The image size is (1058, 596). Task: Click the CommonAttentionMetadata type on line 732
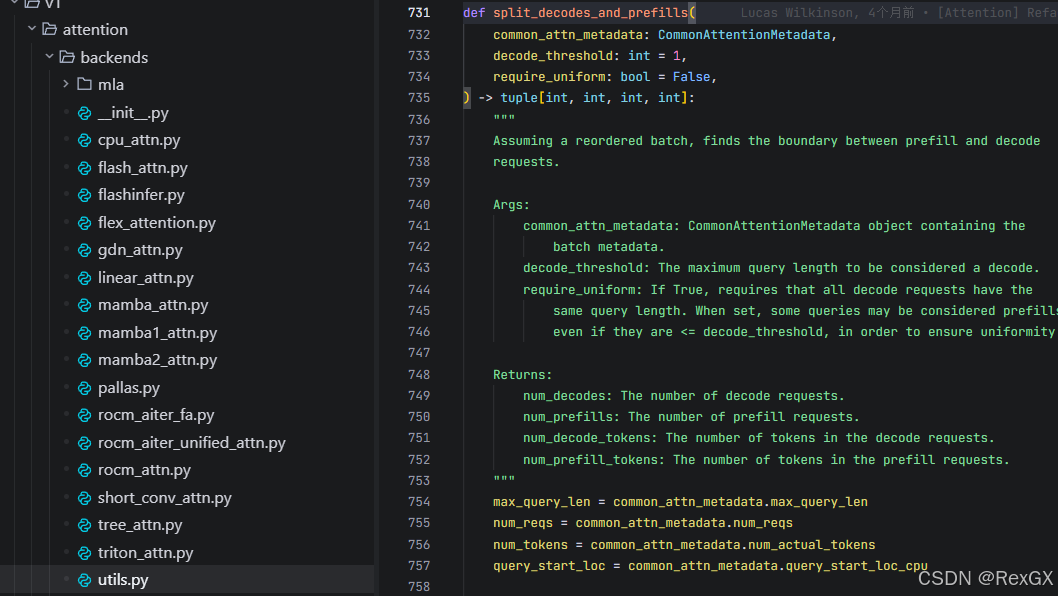[x=744, y=34]
